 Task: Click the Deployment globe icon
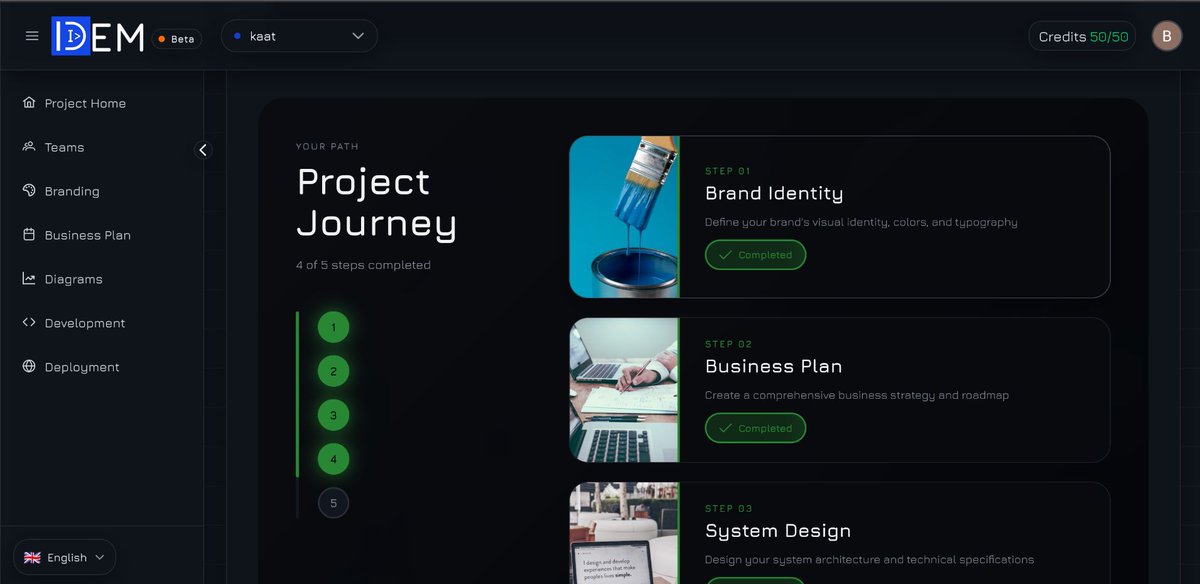(x=29, y=367)
